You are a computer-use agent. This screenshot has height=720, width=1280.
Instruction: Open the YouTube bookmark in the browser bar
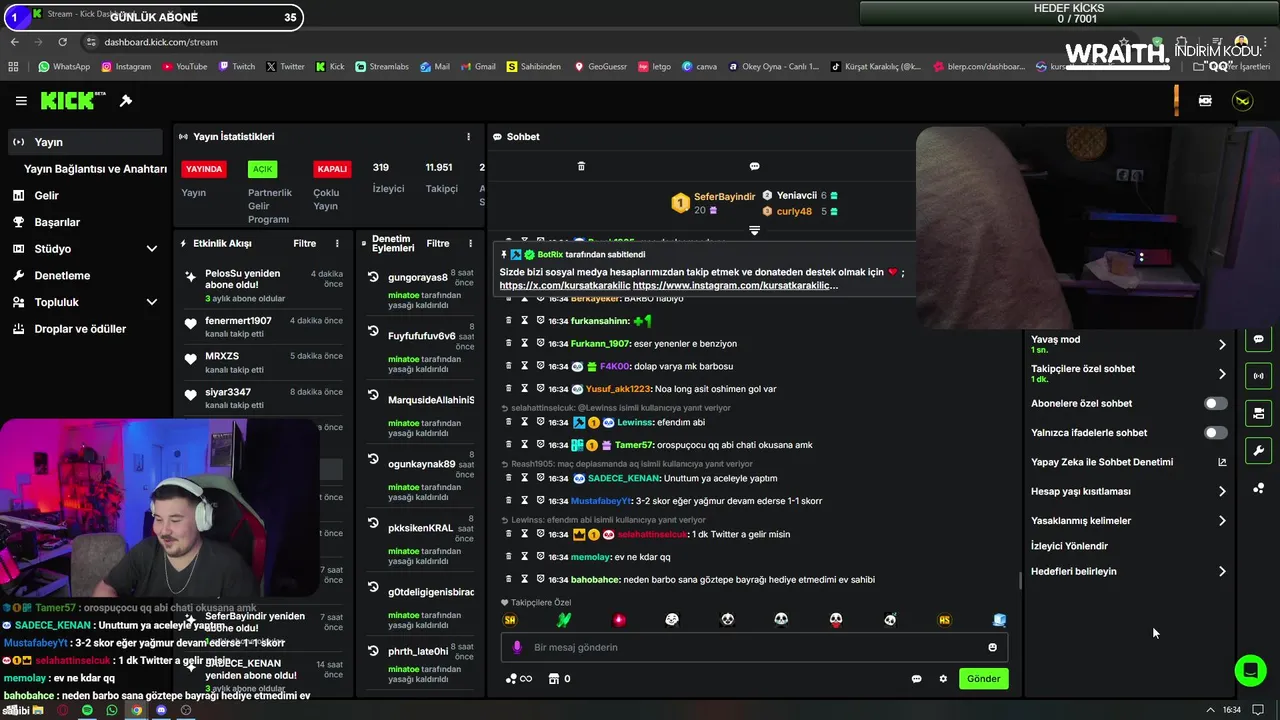click(184, 67)
